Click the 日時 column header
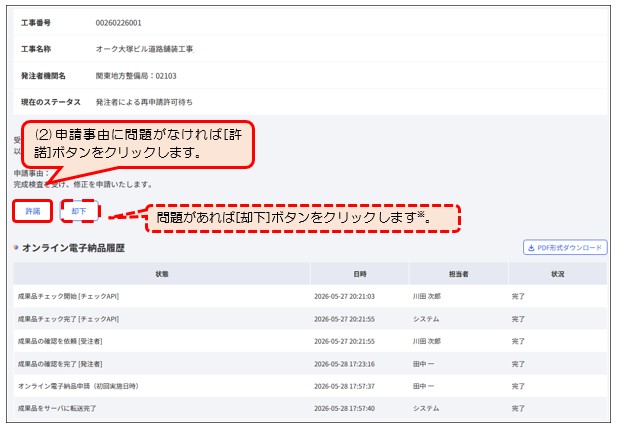This screenshot has height=428, width=617. pos(360,274)
